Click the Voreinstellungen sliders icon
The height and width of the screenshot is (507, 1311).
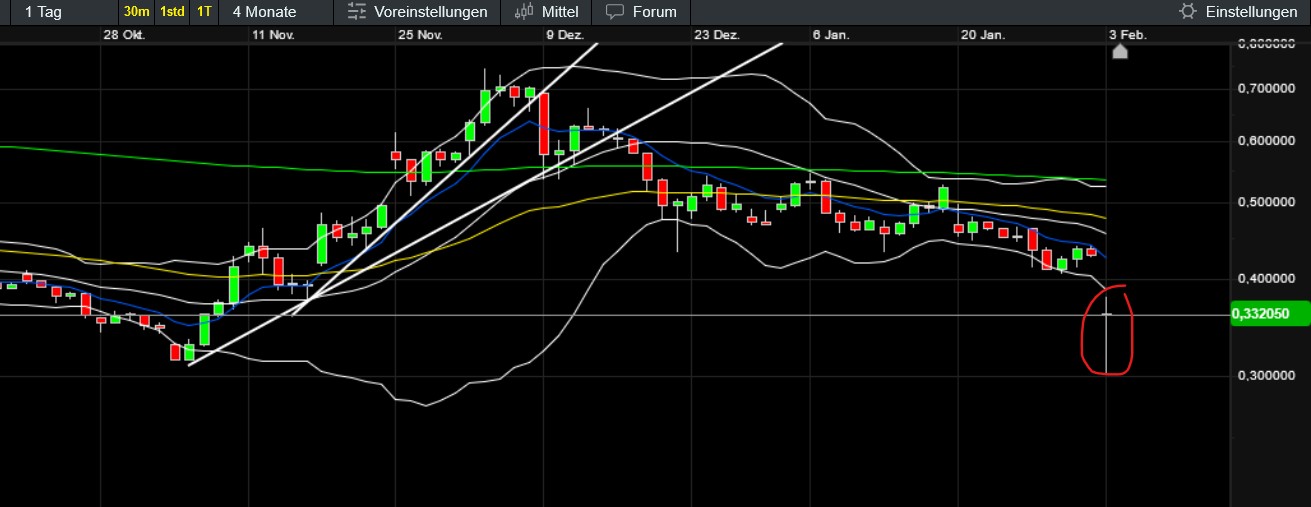(x=357, y=12)
